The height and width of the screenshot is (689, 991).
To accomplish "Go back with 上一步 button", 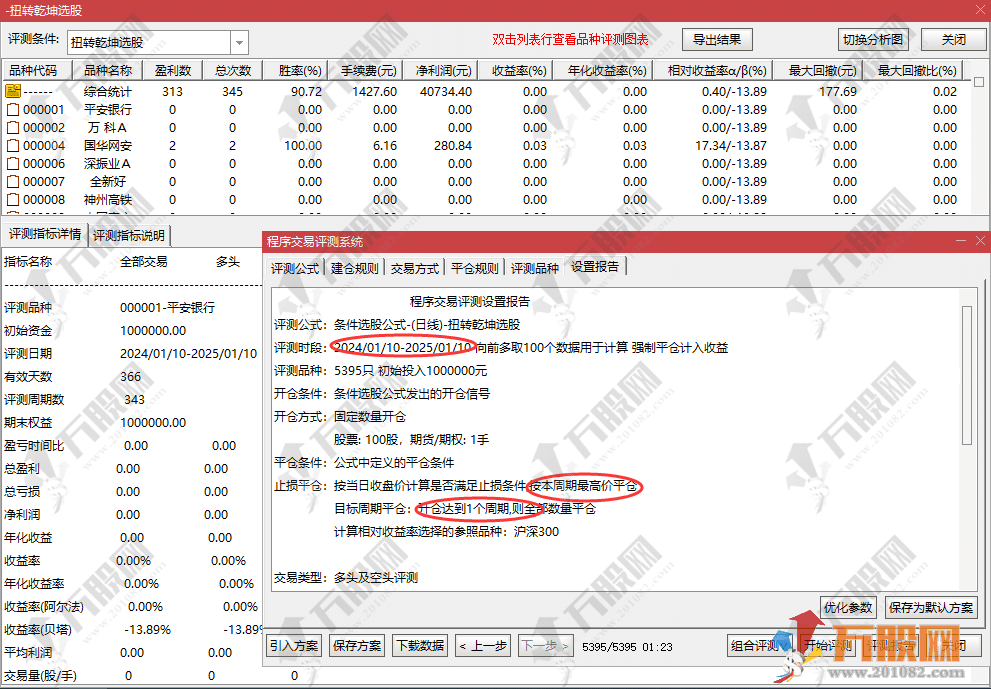I will [x=483, y=645].
